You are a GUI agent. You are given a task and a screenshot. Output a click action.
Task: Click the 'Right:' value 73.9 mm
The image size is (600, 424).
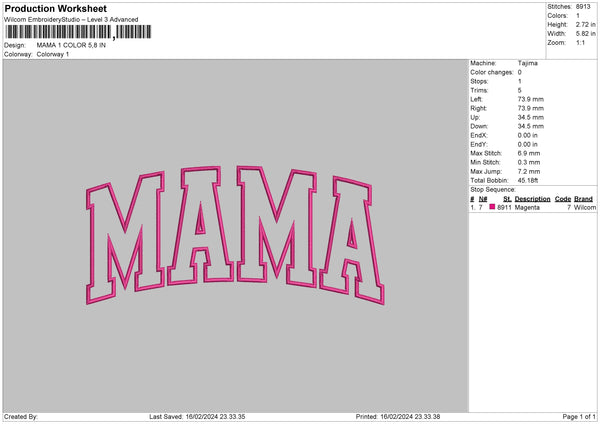point(531,108)
